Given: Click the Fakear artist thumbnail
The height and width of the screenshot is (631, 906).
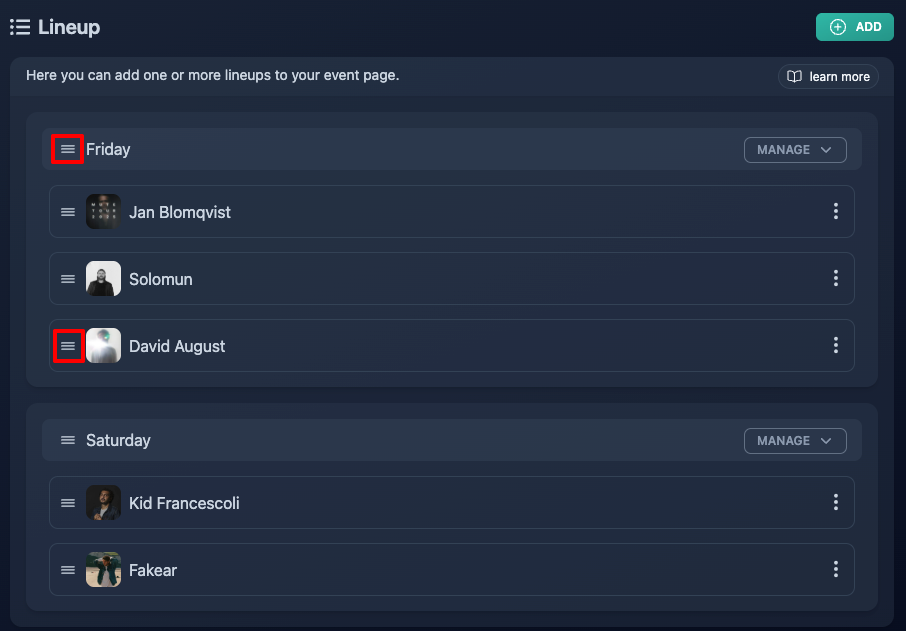Looking at the screenshot, I should [103, 569].
